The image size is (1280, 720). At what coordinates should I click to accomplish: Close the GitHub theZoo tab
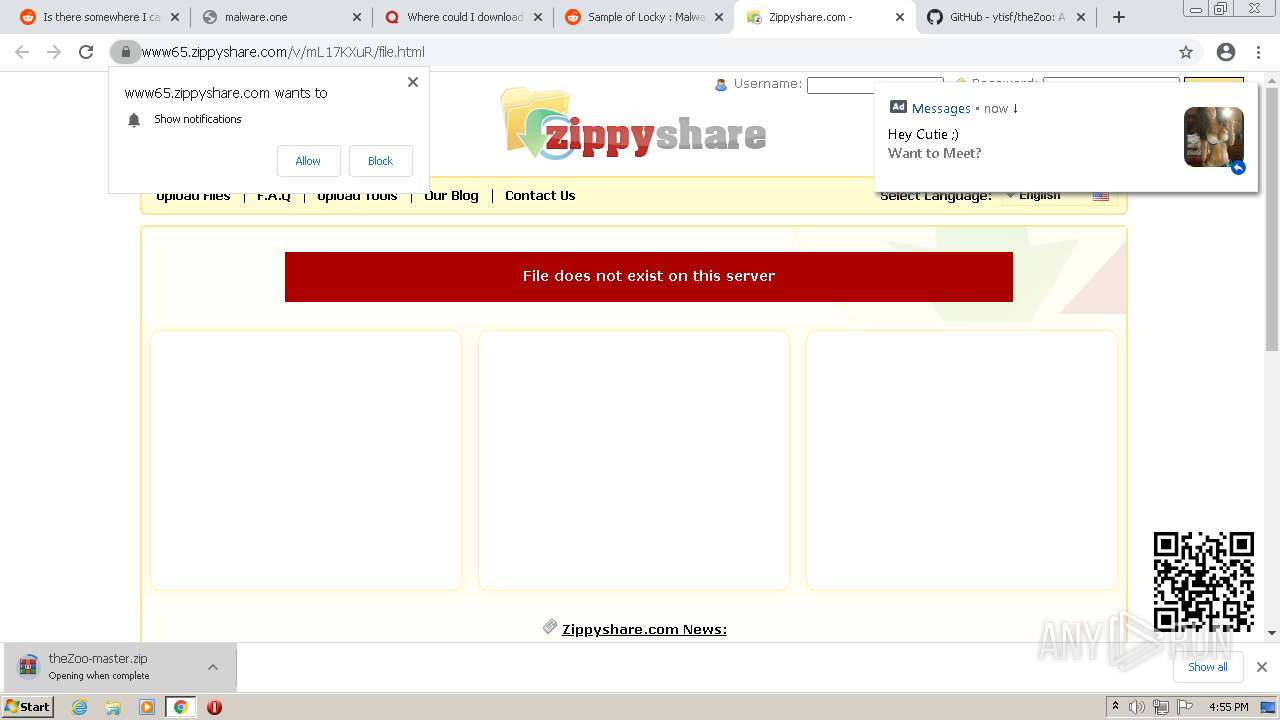pyautogui.click(x=1080, y=17)
